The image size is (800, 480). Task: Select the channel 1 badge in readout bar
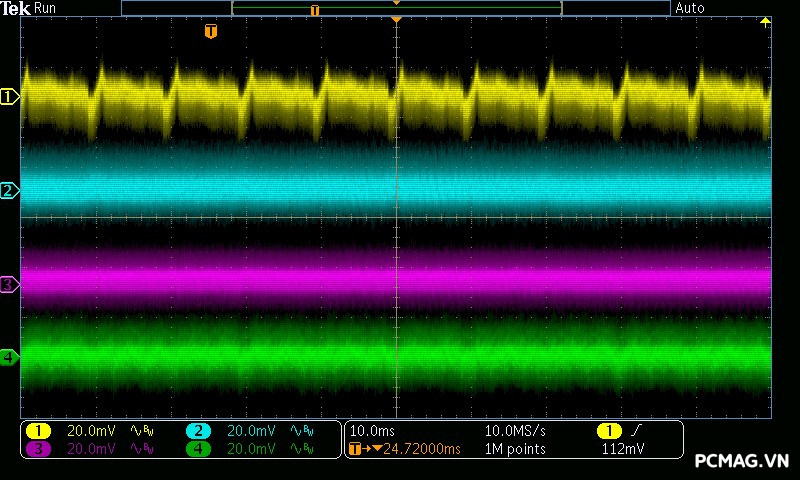coord(38,431)
